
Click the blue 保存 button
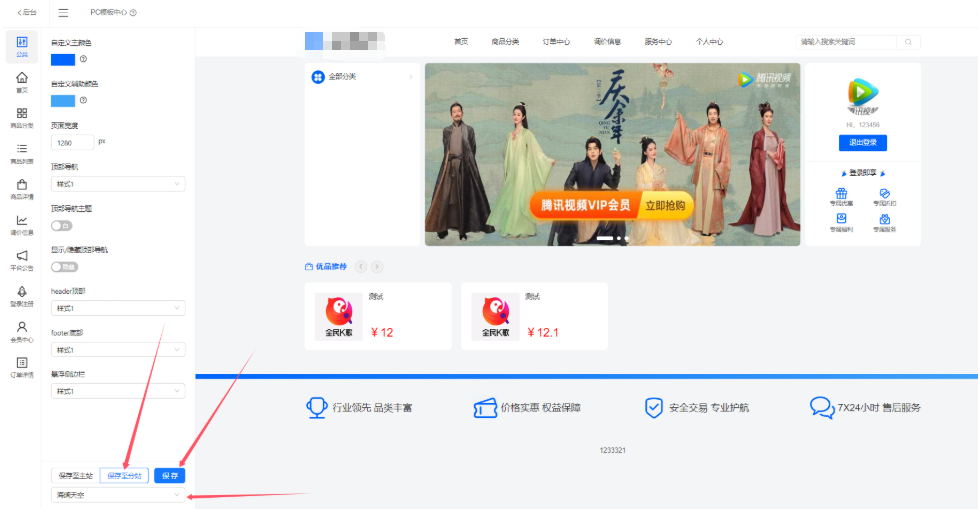[169, 475]
